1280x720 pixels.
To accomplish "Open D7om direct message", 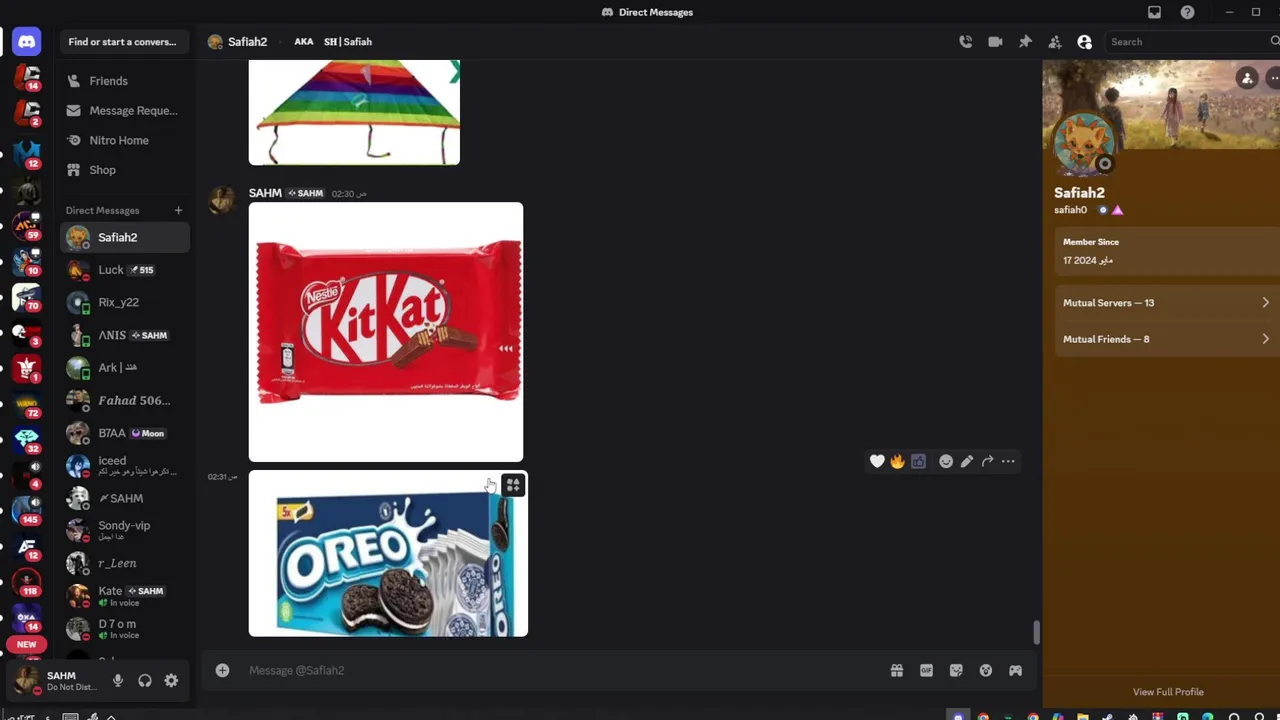I will pyautogui.click(x=125, y=628).
